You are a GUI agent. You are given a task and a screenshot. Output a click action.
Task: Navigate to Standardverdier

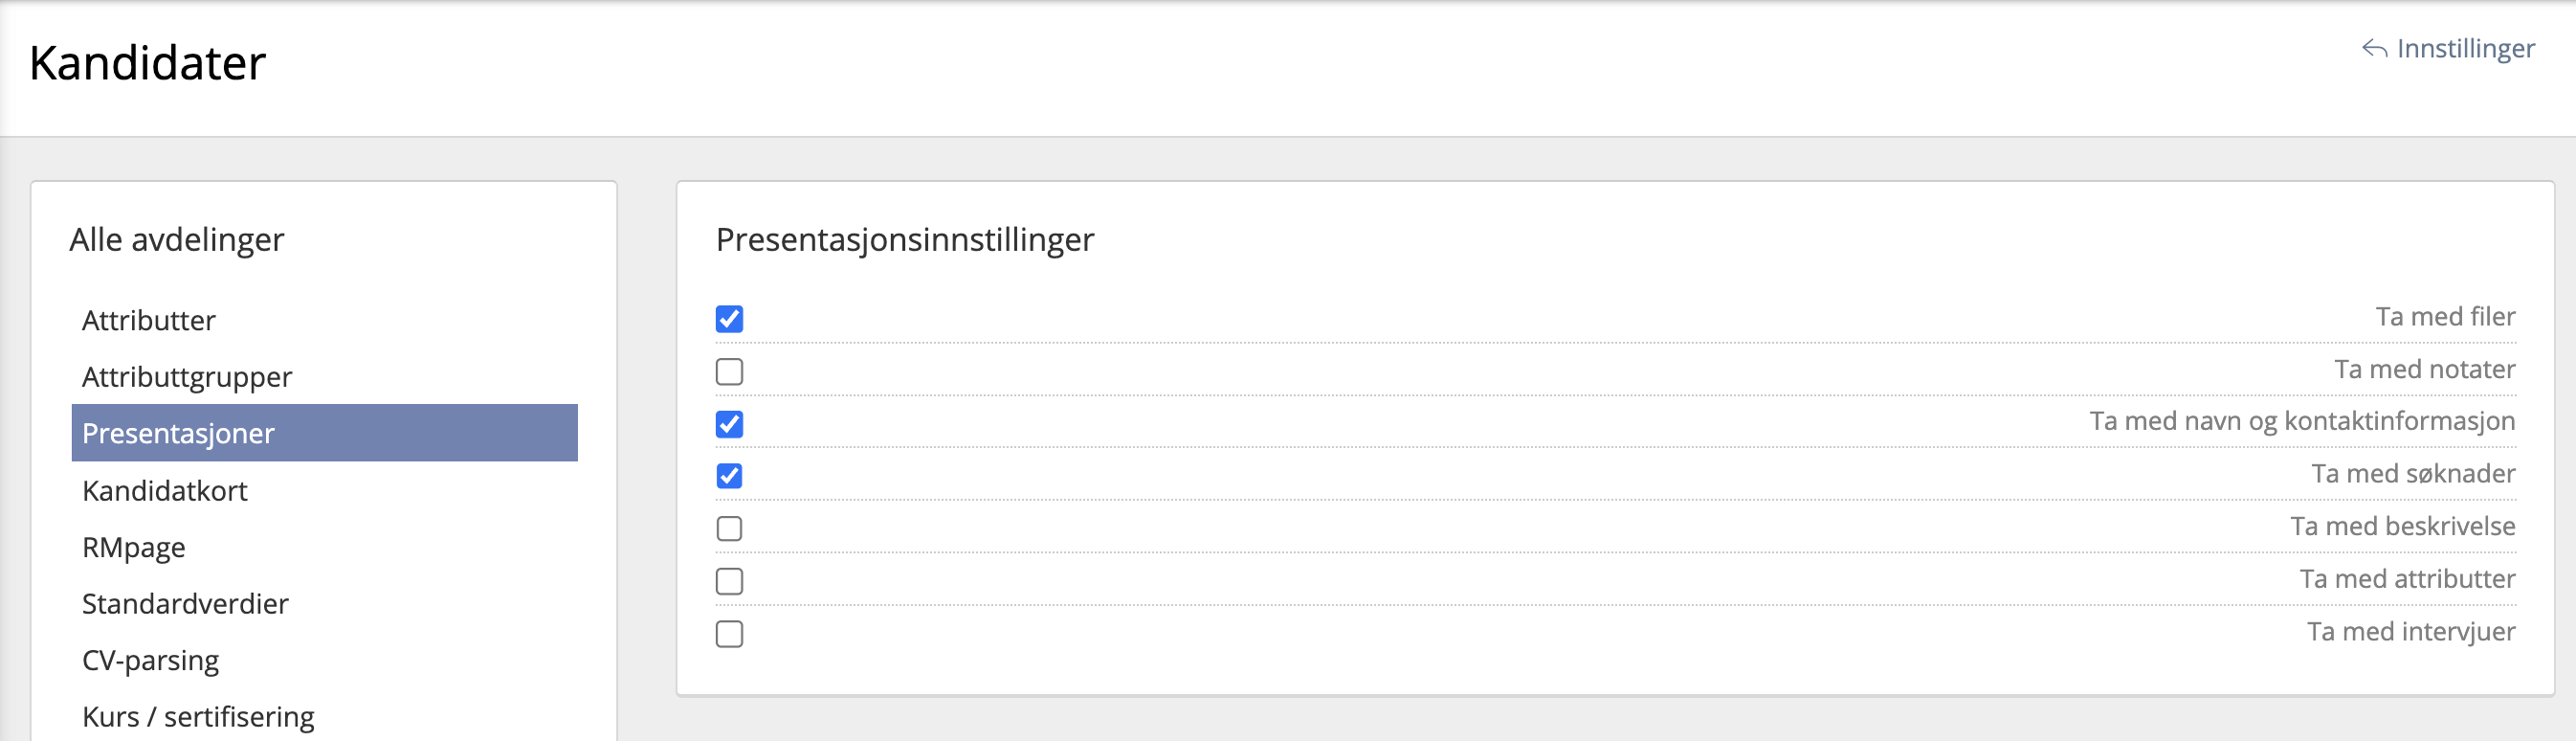coord(185,604)
